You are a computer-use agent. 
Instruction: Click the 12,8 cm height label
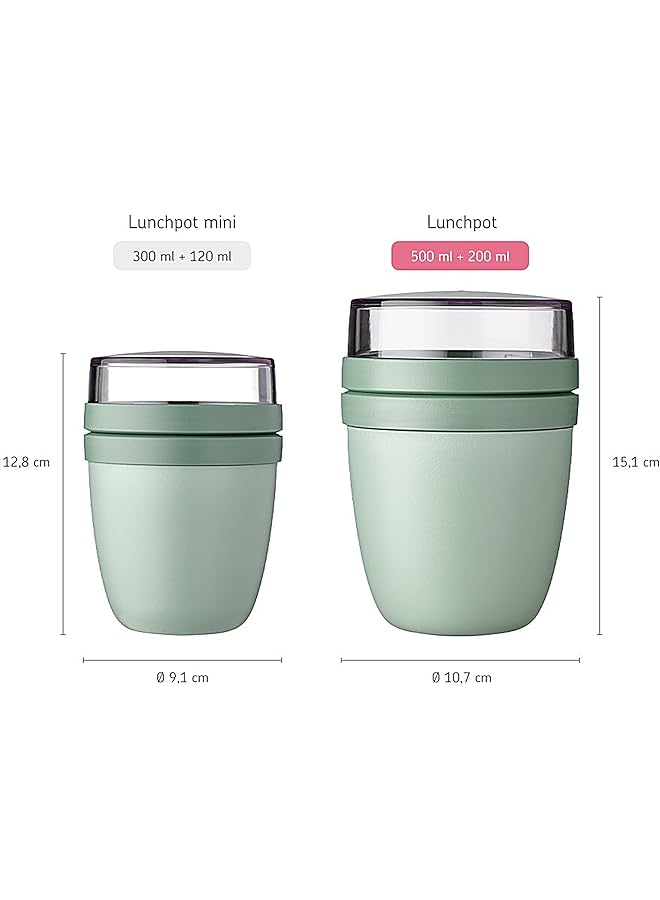[x=26, y=461]
